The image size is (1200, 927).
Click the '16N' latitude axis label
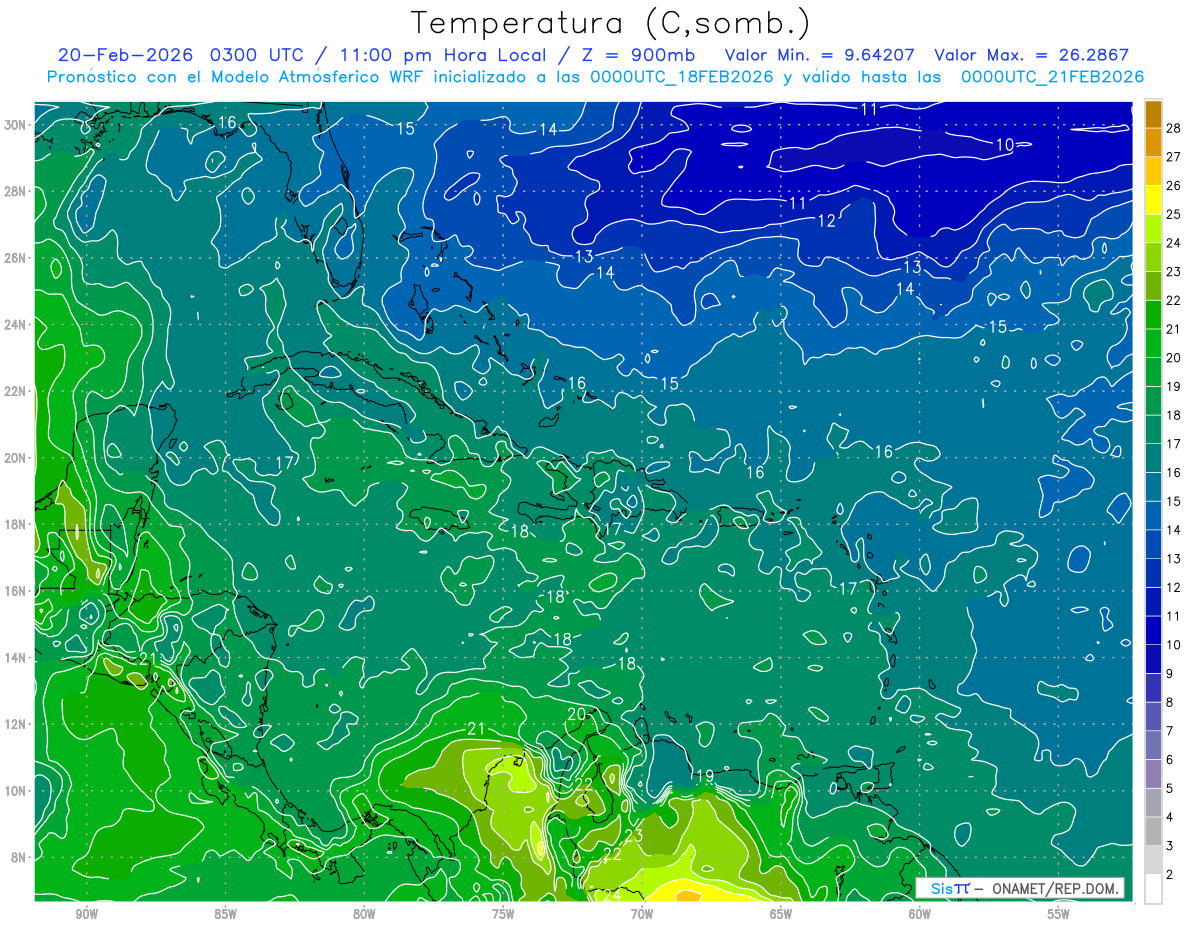(17, 591)
